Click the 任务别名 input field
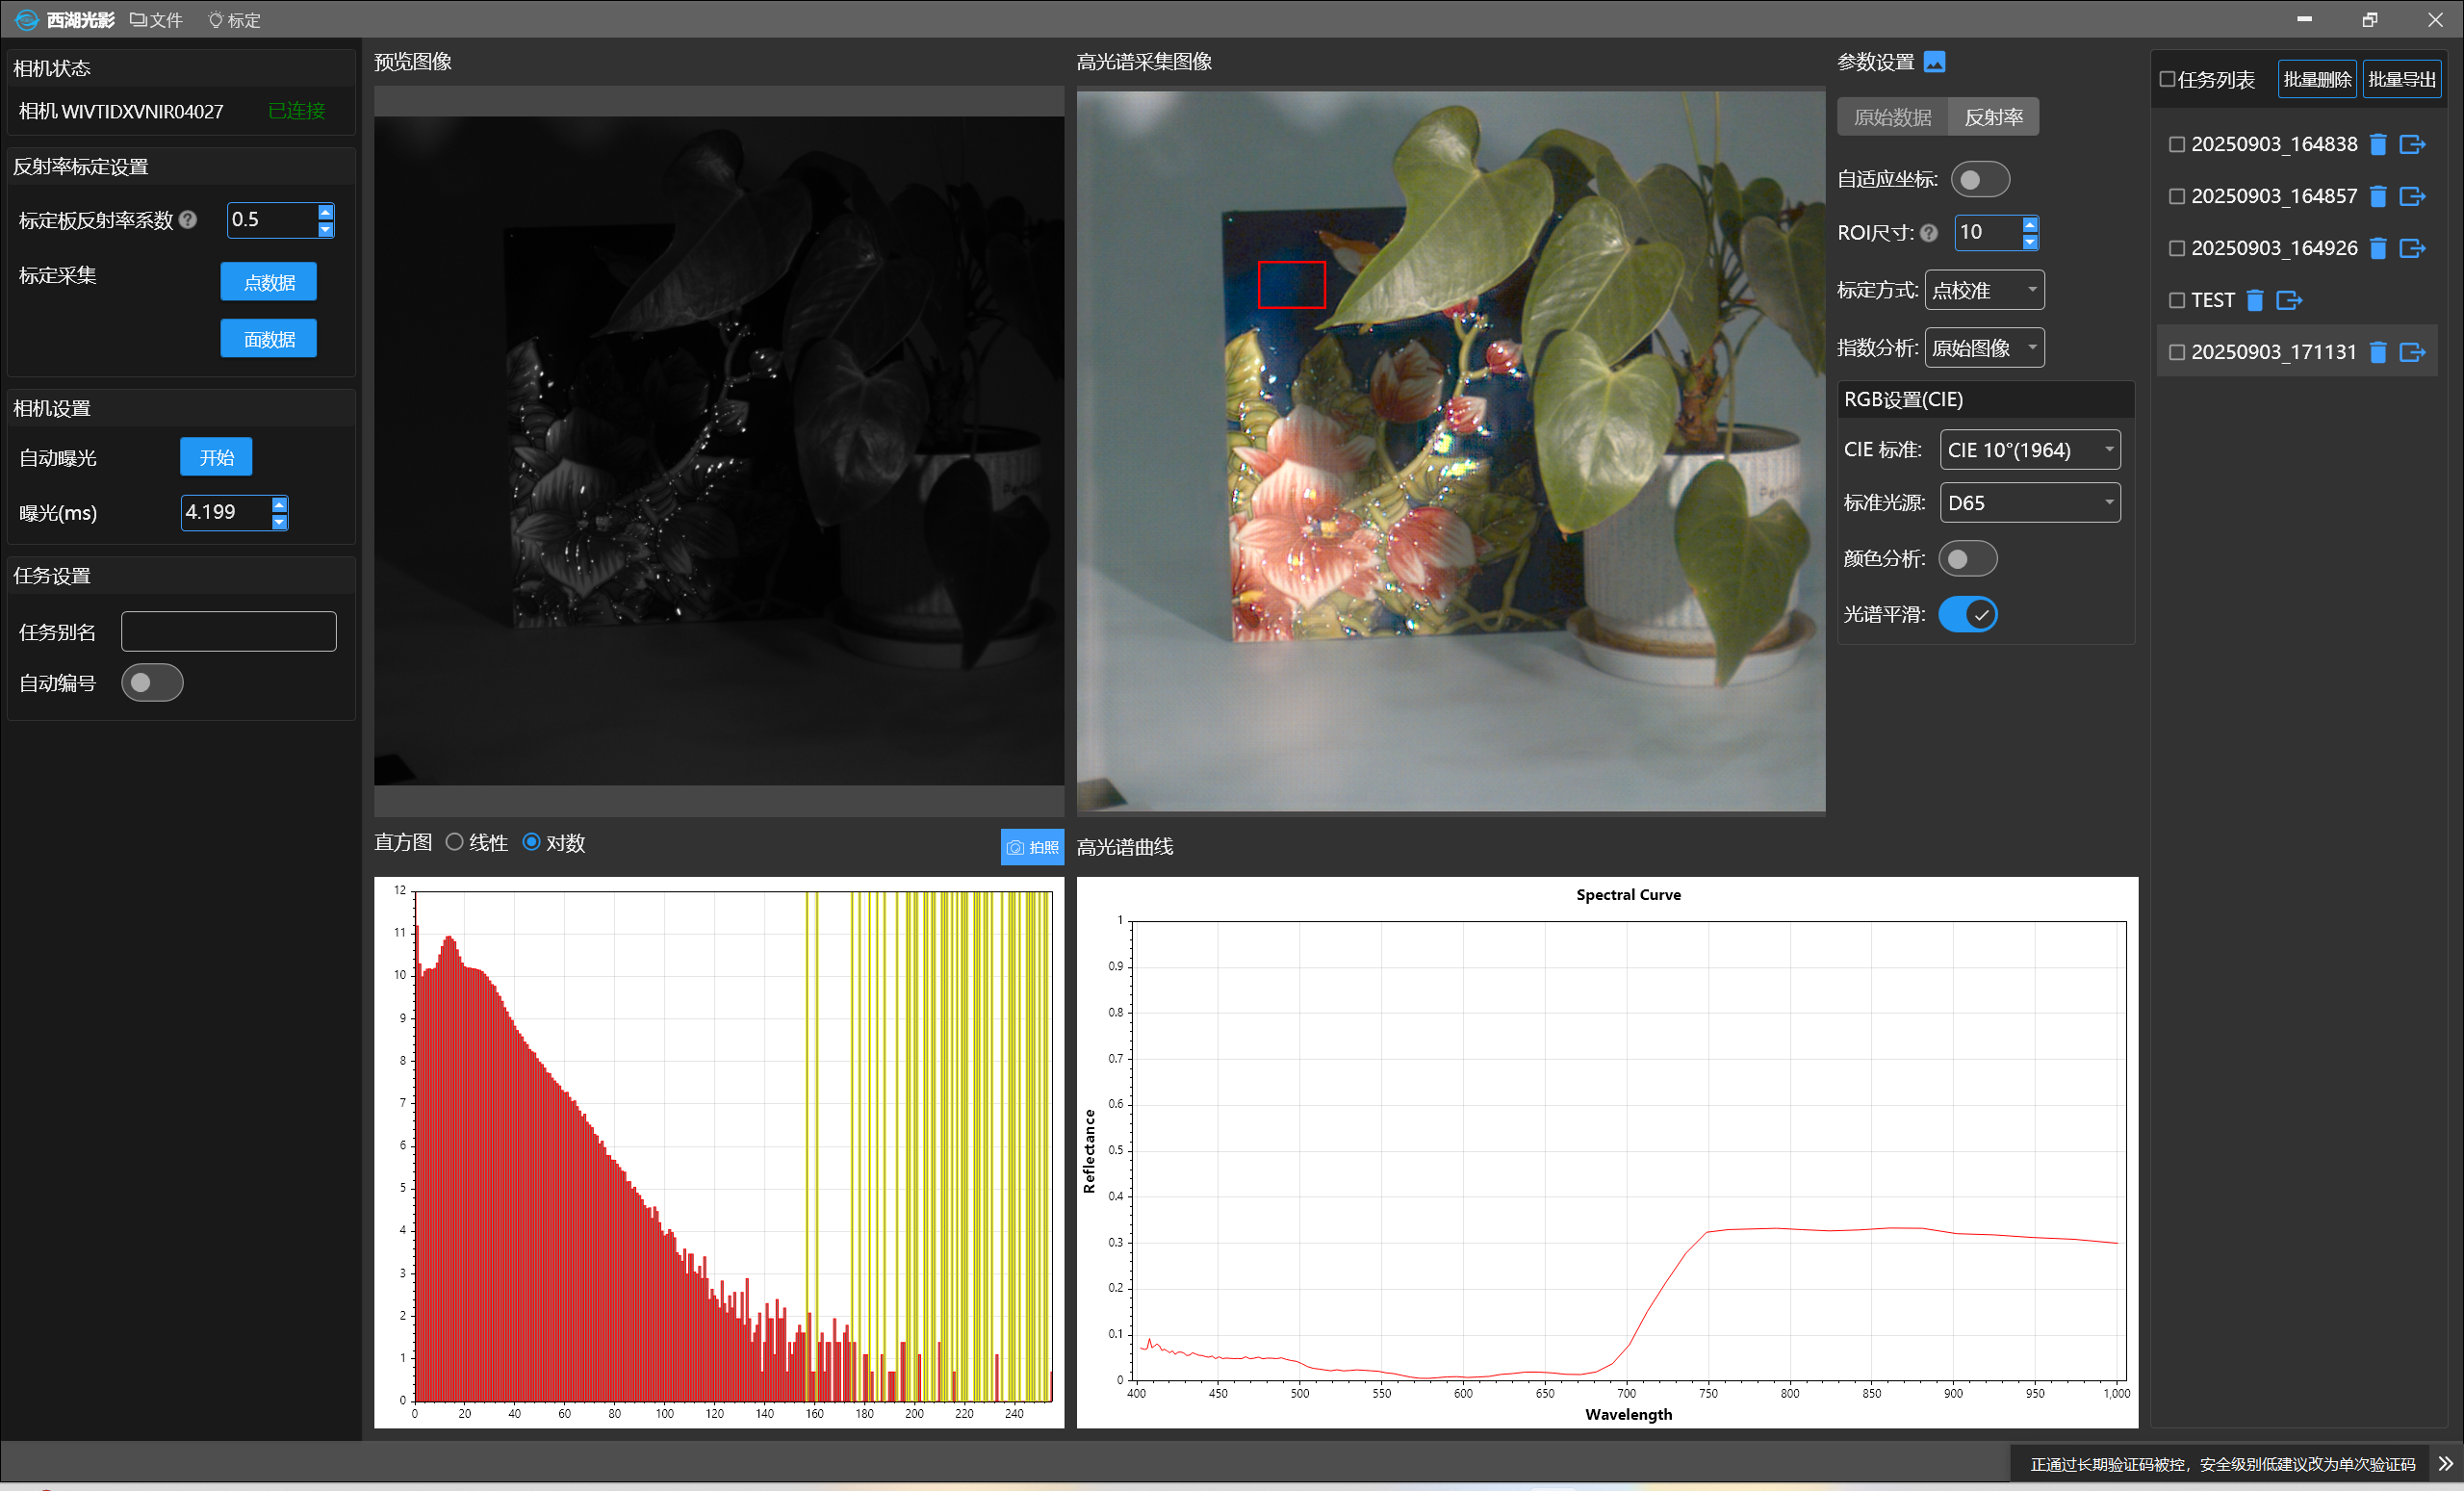 (x=229, y=632)
